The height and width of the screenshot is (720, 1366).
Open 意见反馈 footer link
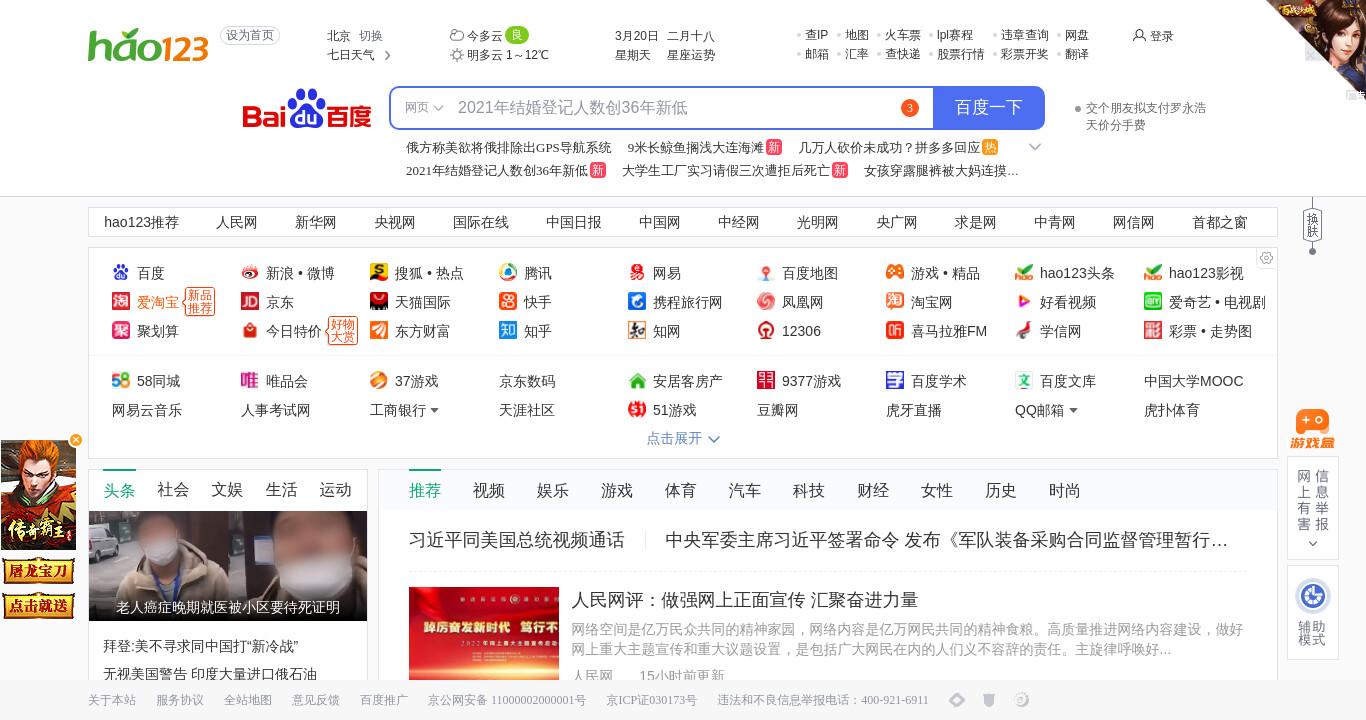tap(316, 700)
